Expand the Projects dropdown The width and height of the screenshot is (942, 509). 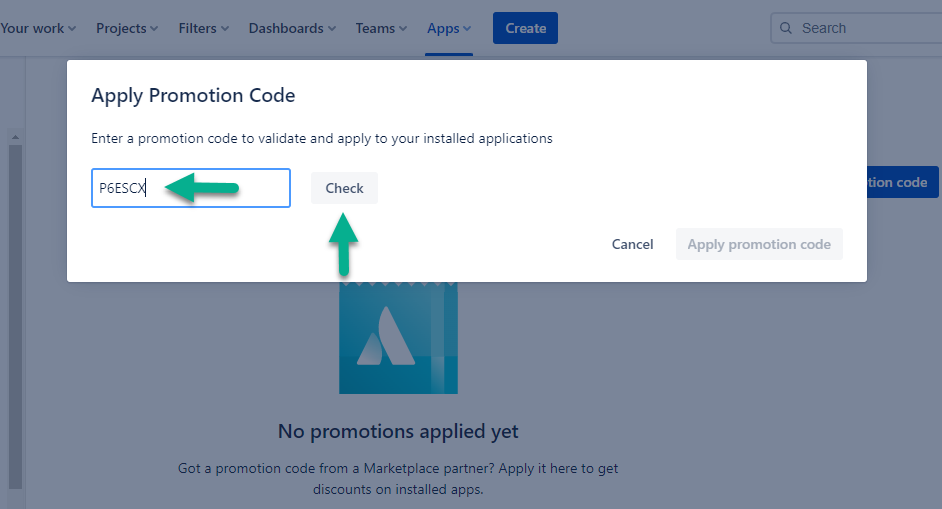[x=127, y=28]
